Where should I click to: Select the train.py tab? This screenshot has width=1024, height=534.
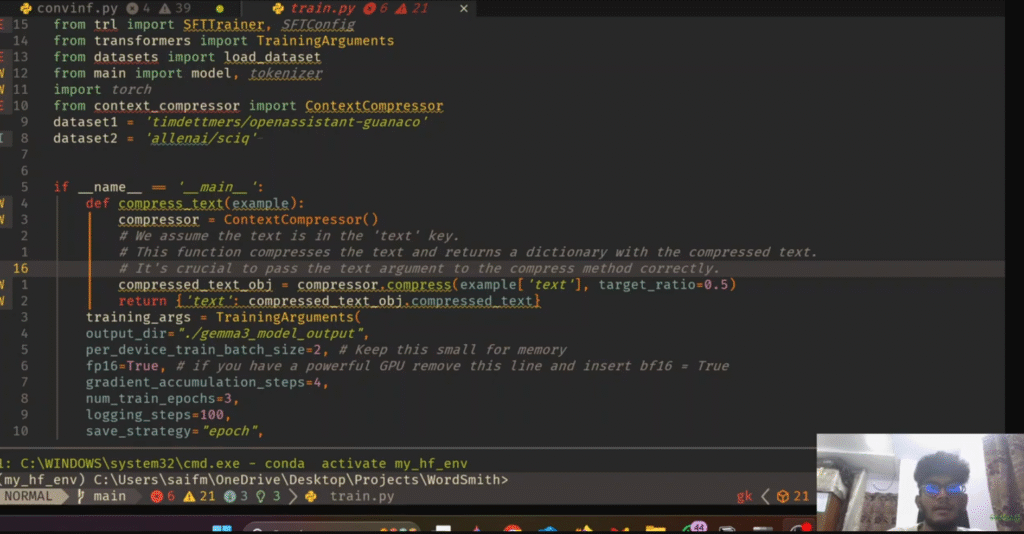pyautogui.click(x=317, y=8)
